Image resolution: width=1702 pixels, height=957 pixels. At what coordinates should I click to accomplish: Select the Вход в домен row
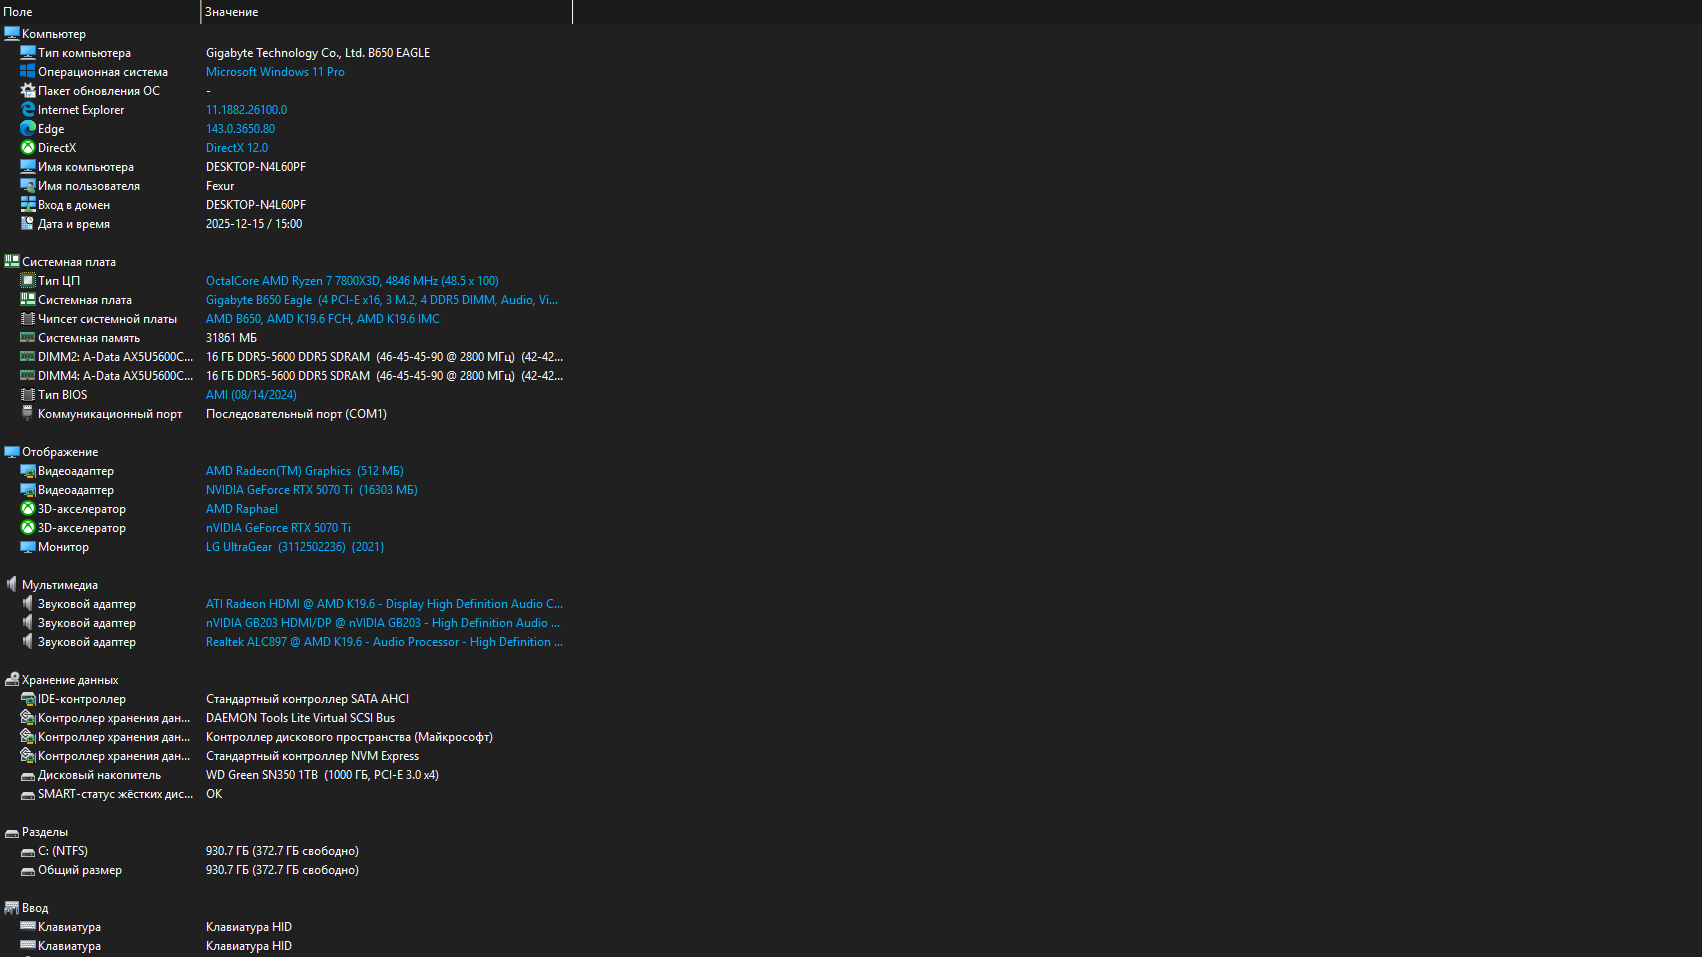(286, 205)
